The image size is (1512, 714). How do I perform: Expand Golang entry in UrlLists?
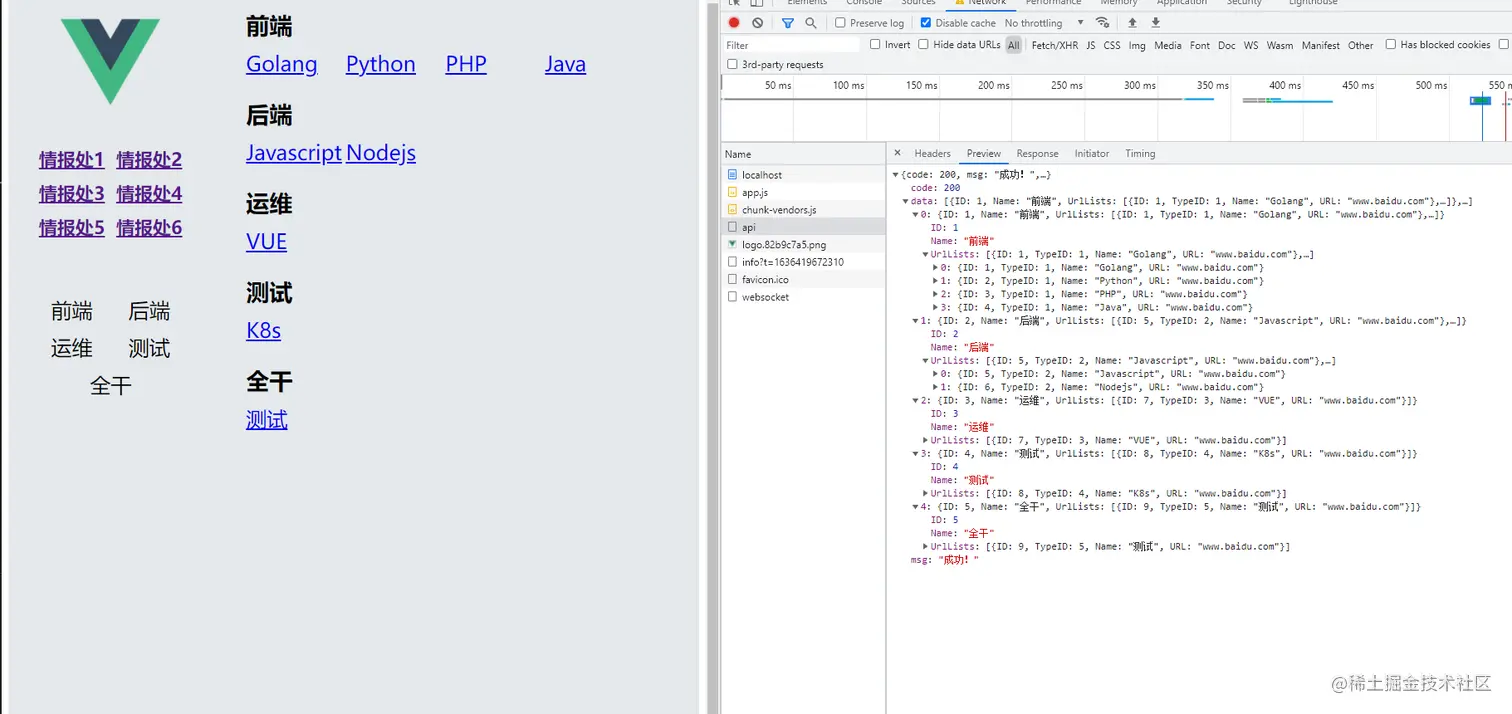click(x=935, y=268)
